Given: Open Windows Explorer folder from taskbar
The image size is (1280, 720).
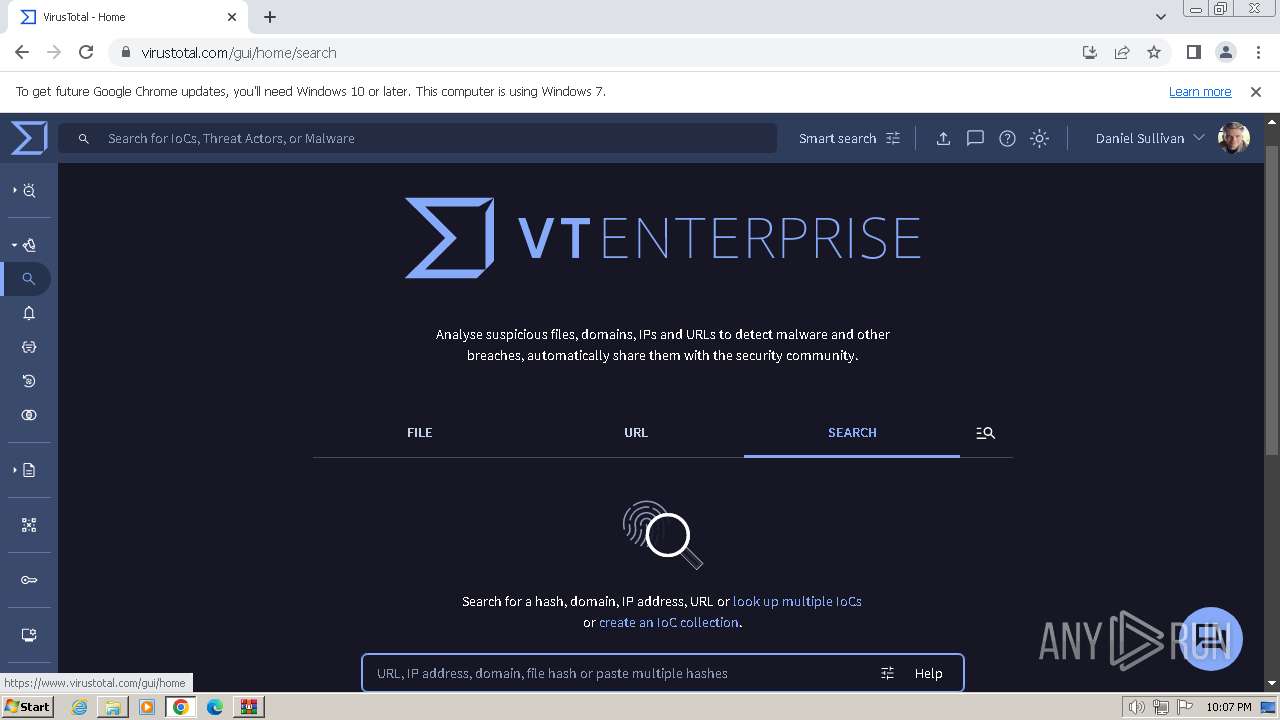Looking at the screenshot, I should (x=113, y=707).
